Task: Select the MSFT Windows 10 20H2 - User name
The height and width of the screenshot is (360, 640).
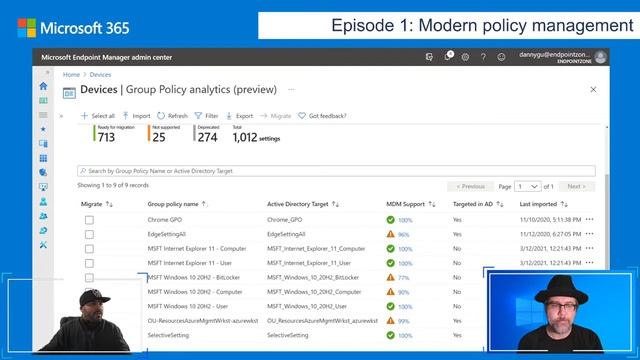Action: point(188,306)
